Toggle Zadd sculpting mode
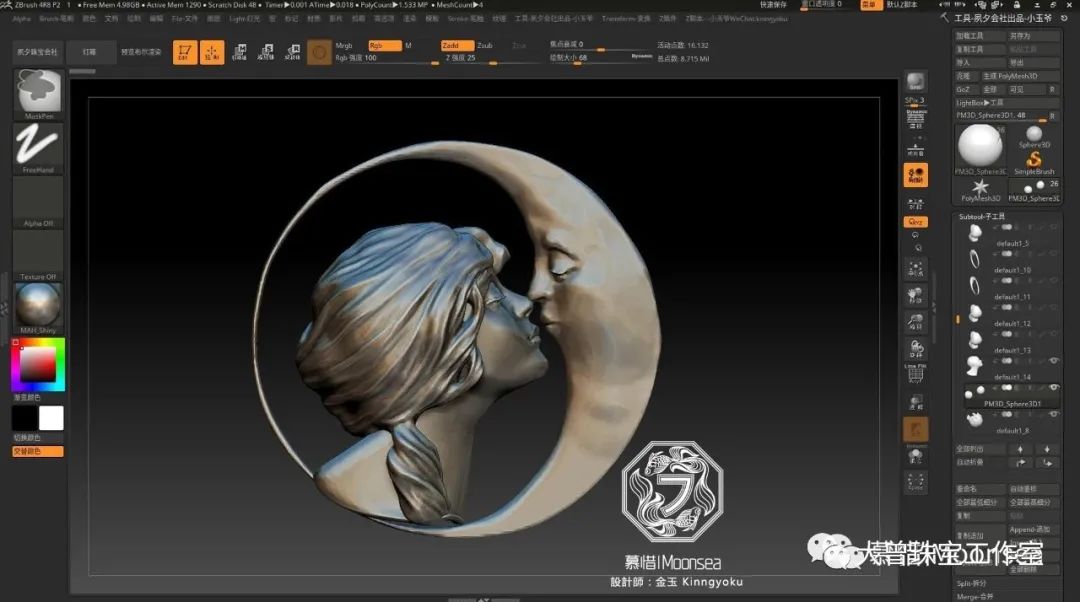This screenshot has height=602, width=1080. tap(457, 45)
